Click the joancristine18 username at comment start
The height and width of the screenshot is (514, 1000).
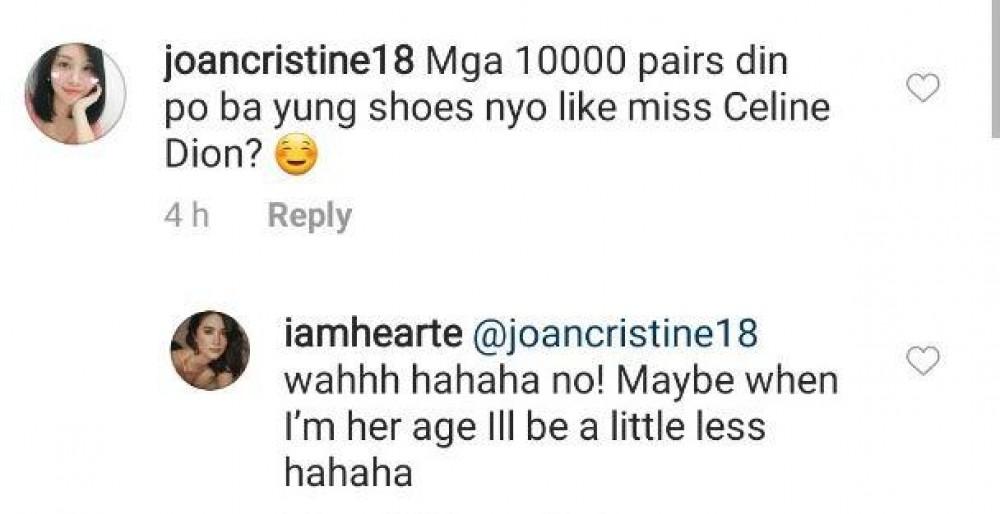pyautogui.click(x=288, y=62)
